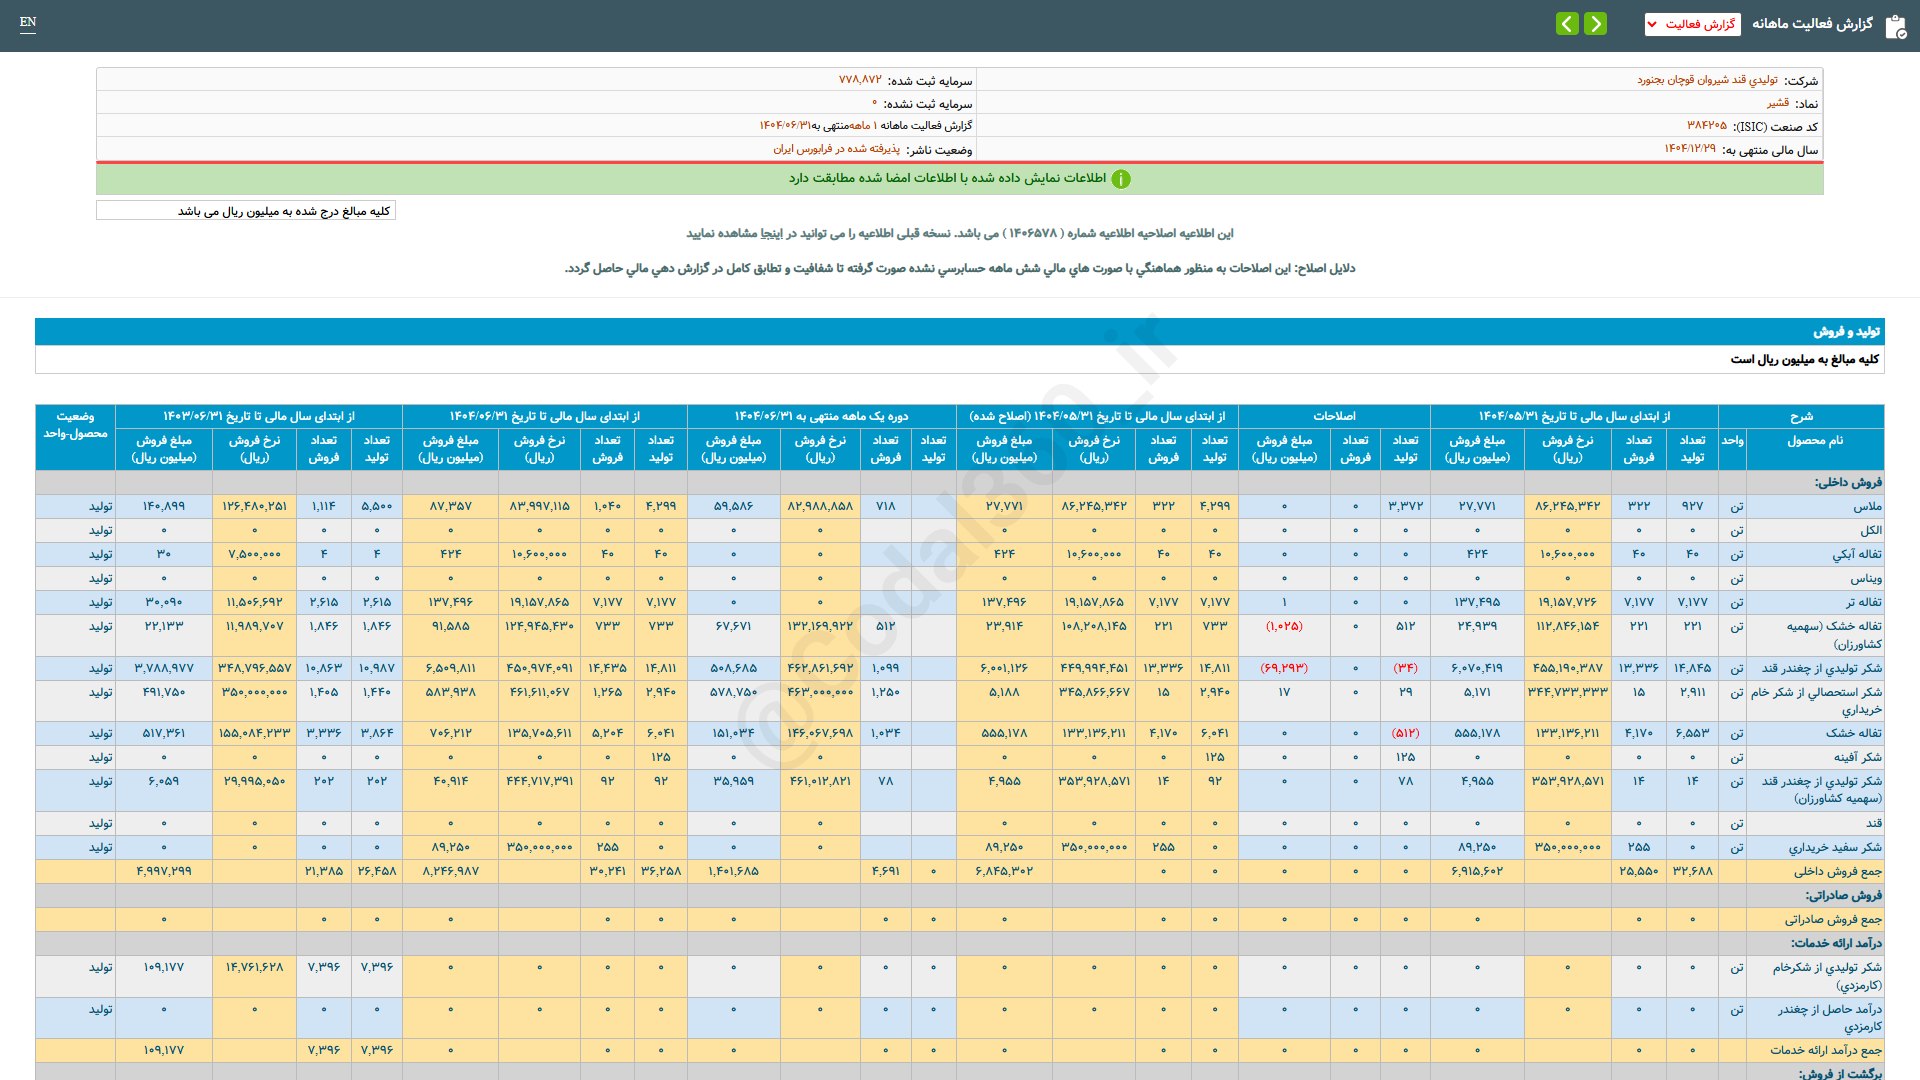This screenshot has width=1920, height=1080.
Task: Click the فروش صادراتی section row
Action: [x=1843, y=895]
